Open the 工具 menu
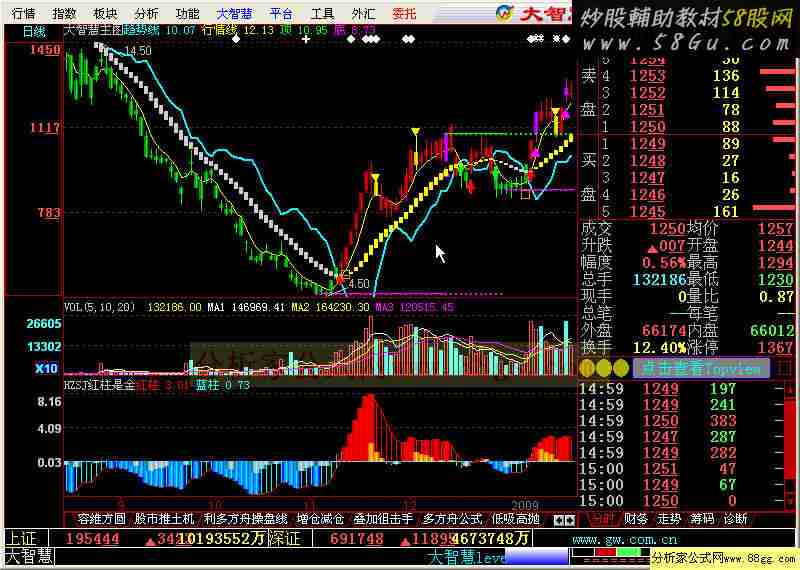800x570 pixels. coord(322,13)
